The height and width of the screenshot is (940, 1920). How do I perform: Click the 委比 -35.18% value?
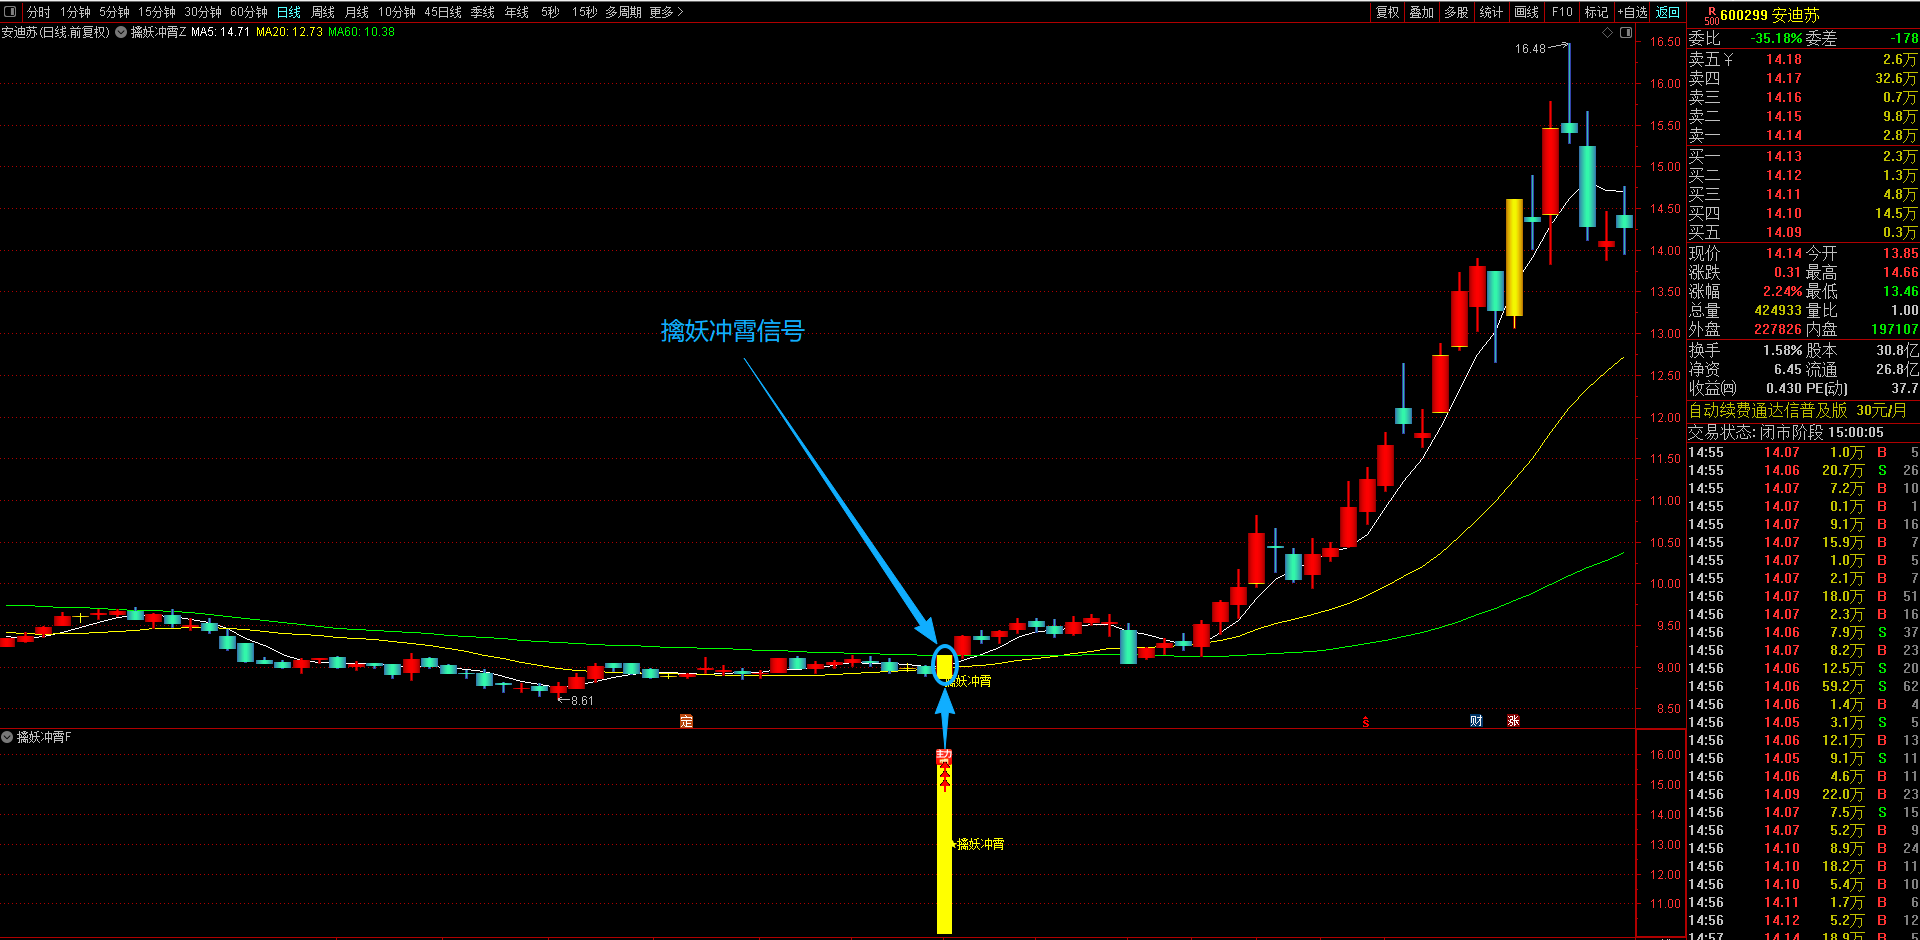click(1777, 39)
